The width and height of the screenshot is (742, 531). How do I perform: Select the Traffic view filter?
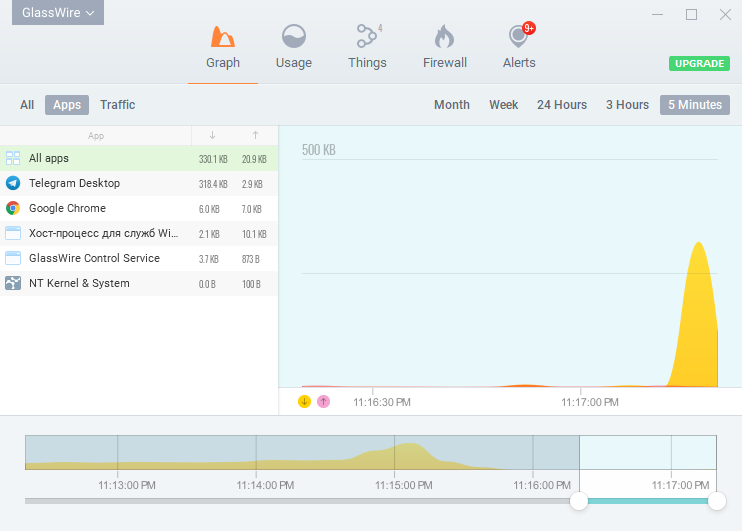coord(117,105)
